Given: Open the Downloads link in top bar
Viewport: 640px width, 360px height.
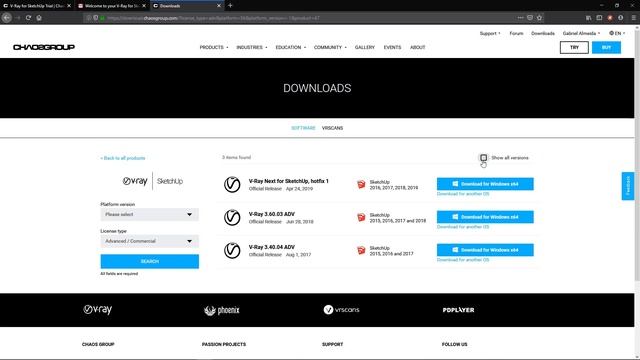Looking at the screenshot, I should coord(542,33).
